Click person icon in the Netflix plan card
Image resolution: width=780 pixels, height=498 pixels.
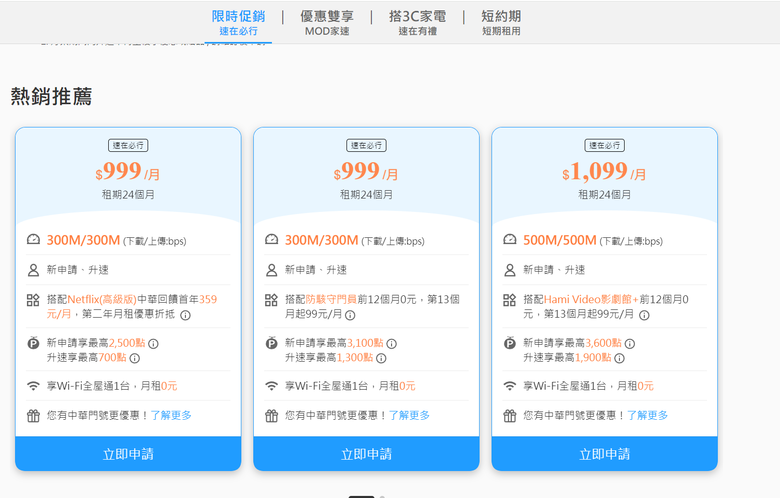tap(33, 270)
